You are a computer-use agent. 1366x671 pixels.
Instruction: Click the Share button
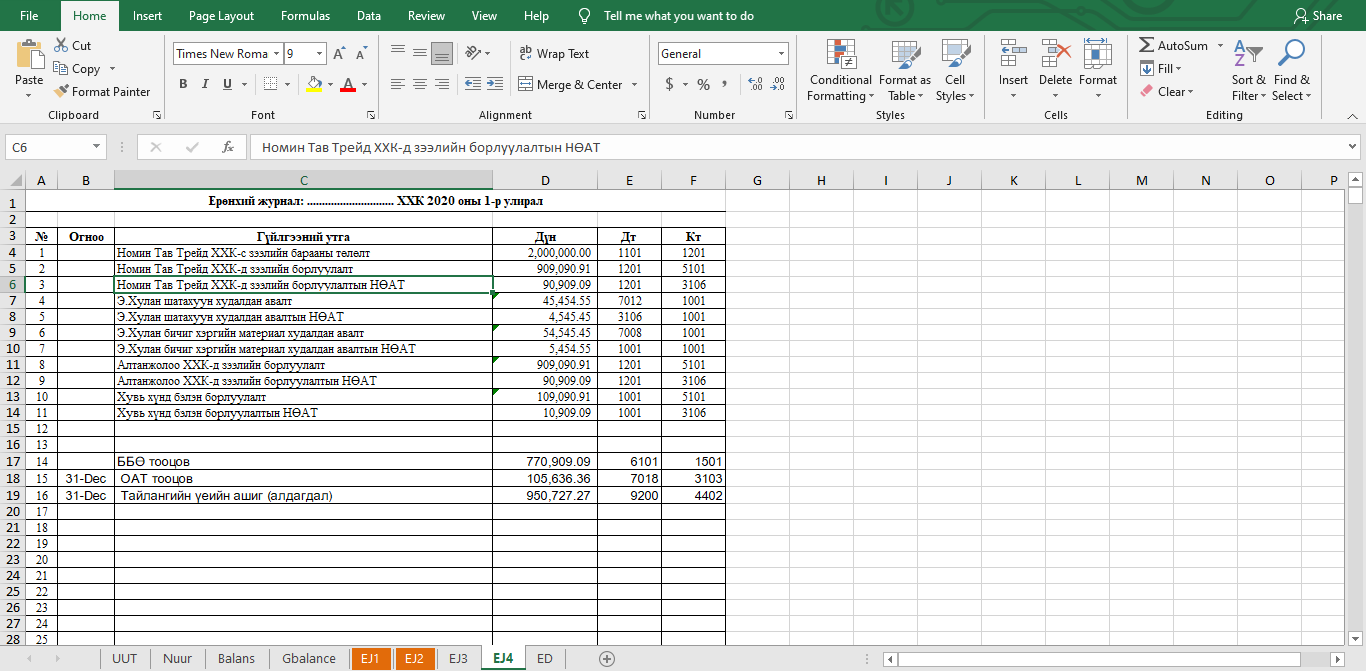click(1318, 16)
